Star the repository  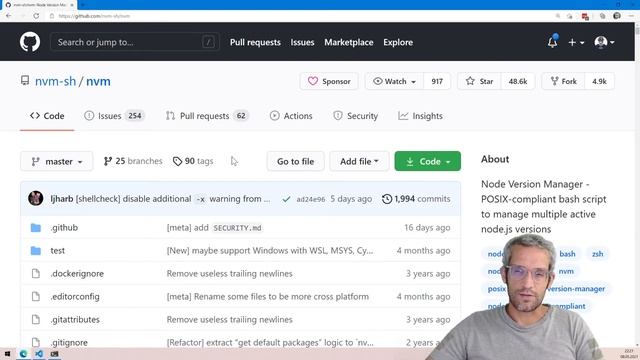(x=479, y=81)
